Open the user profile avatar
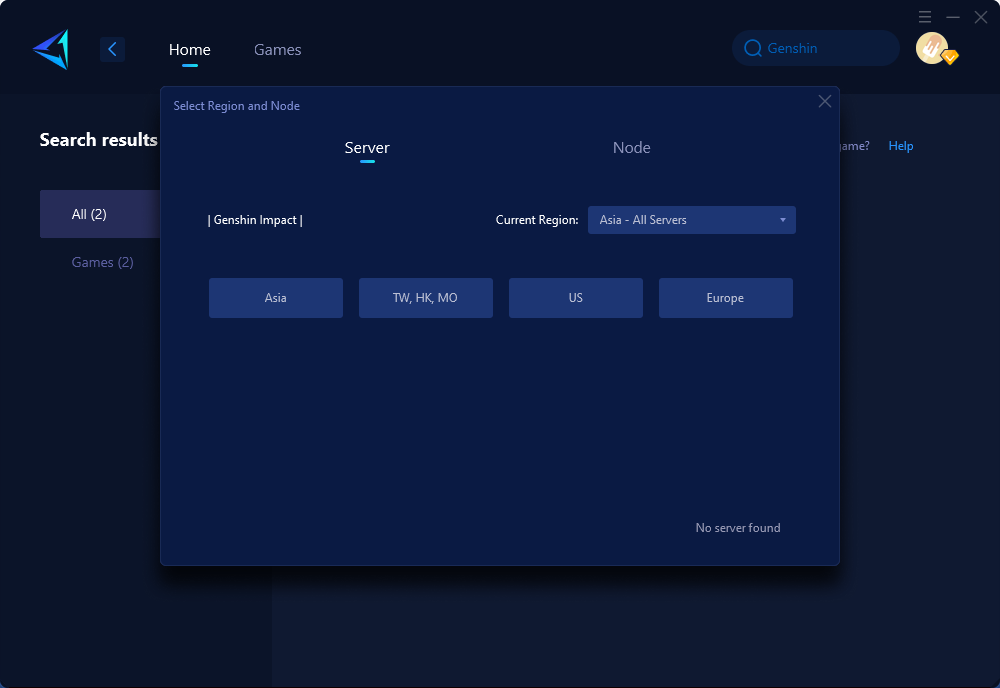Image resolution: width=1000 pixels, height=688 pixels. pyautogui.click(x=932, y=48)
